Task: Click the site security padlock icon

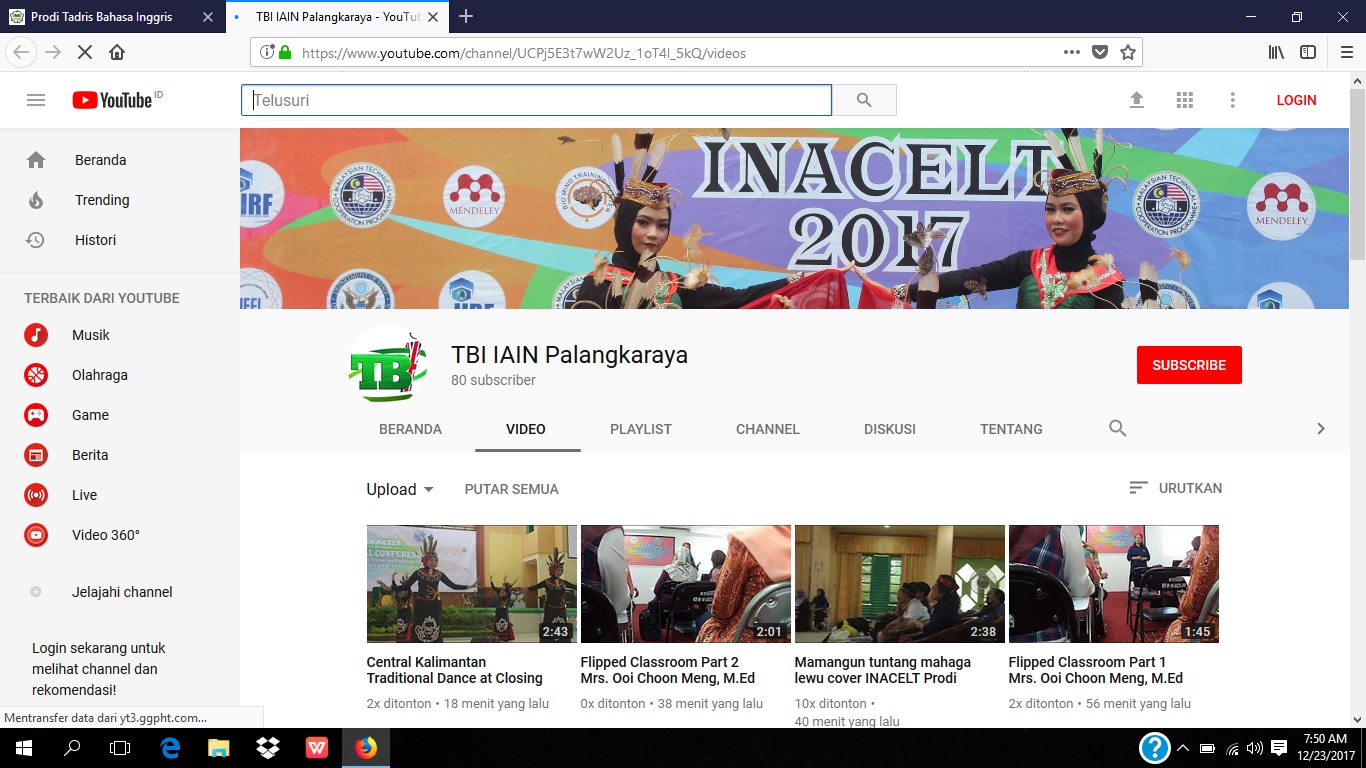Action: point(285,52)
